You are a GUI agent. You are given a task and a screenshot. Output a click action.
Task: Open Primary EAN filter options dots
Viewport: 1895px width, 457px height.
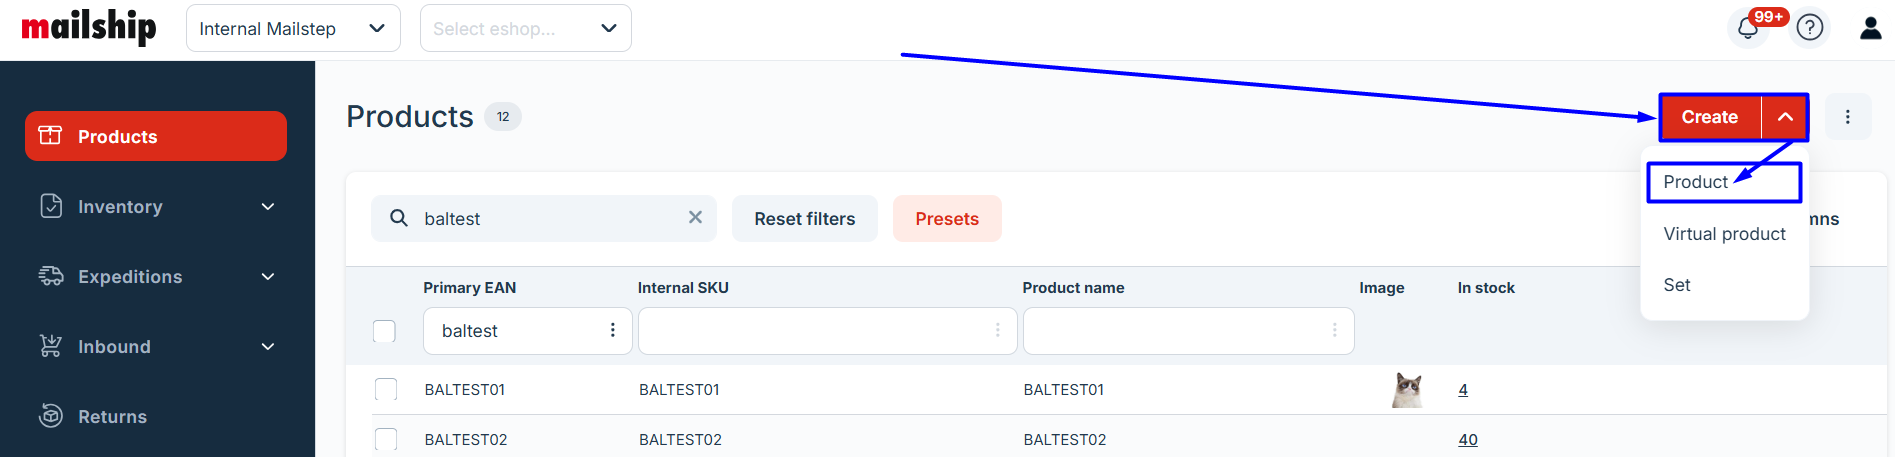pos(613,331)
